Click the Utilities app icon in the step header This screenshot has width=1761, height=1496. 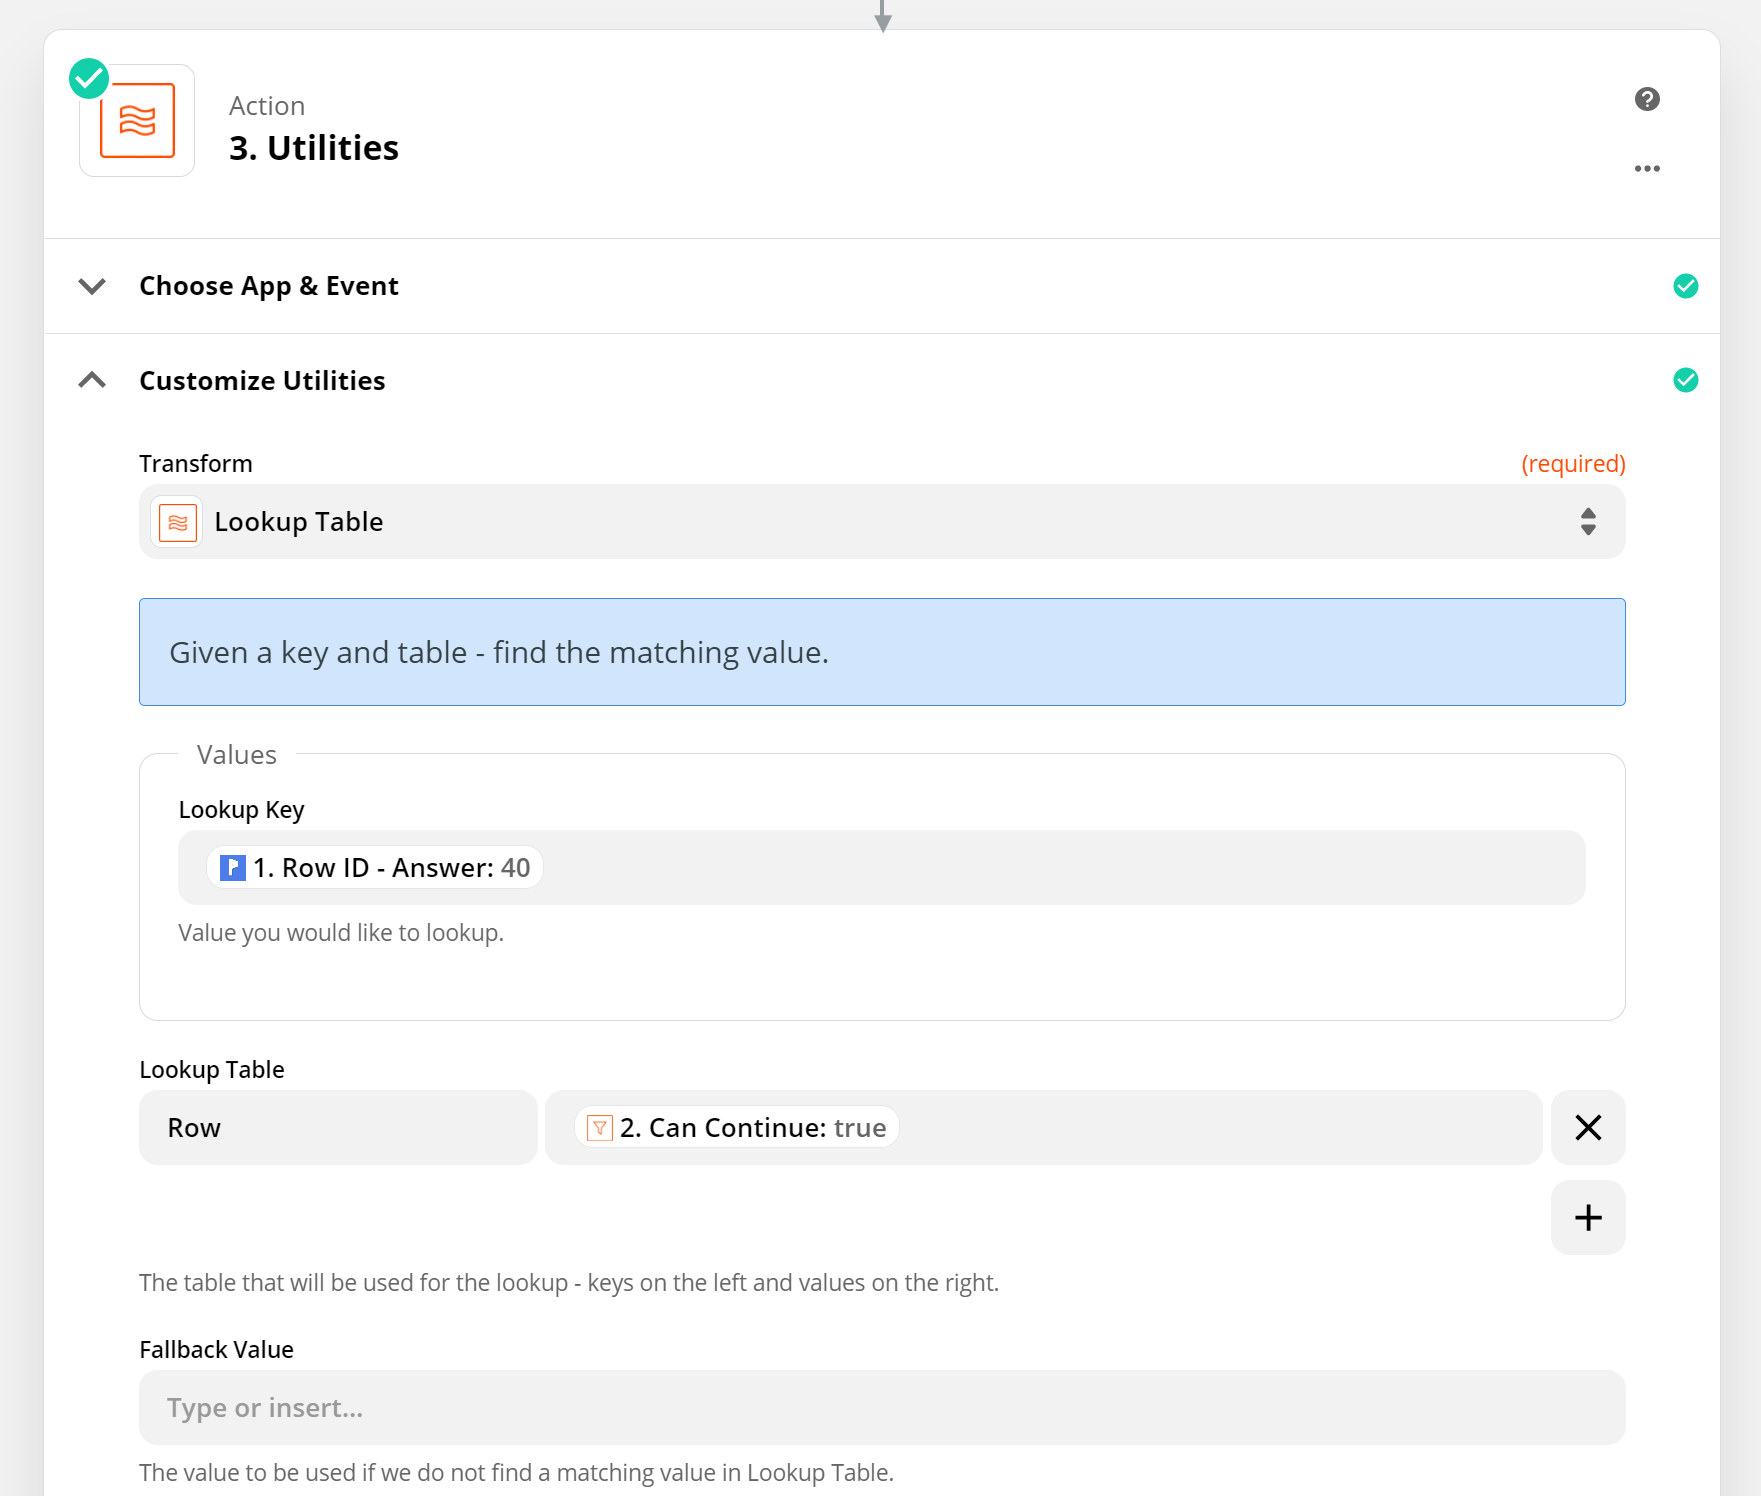pyautogui.click(x=137, y=121)
